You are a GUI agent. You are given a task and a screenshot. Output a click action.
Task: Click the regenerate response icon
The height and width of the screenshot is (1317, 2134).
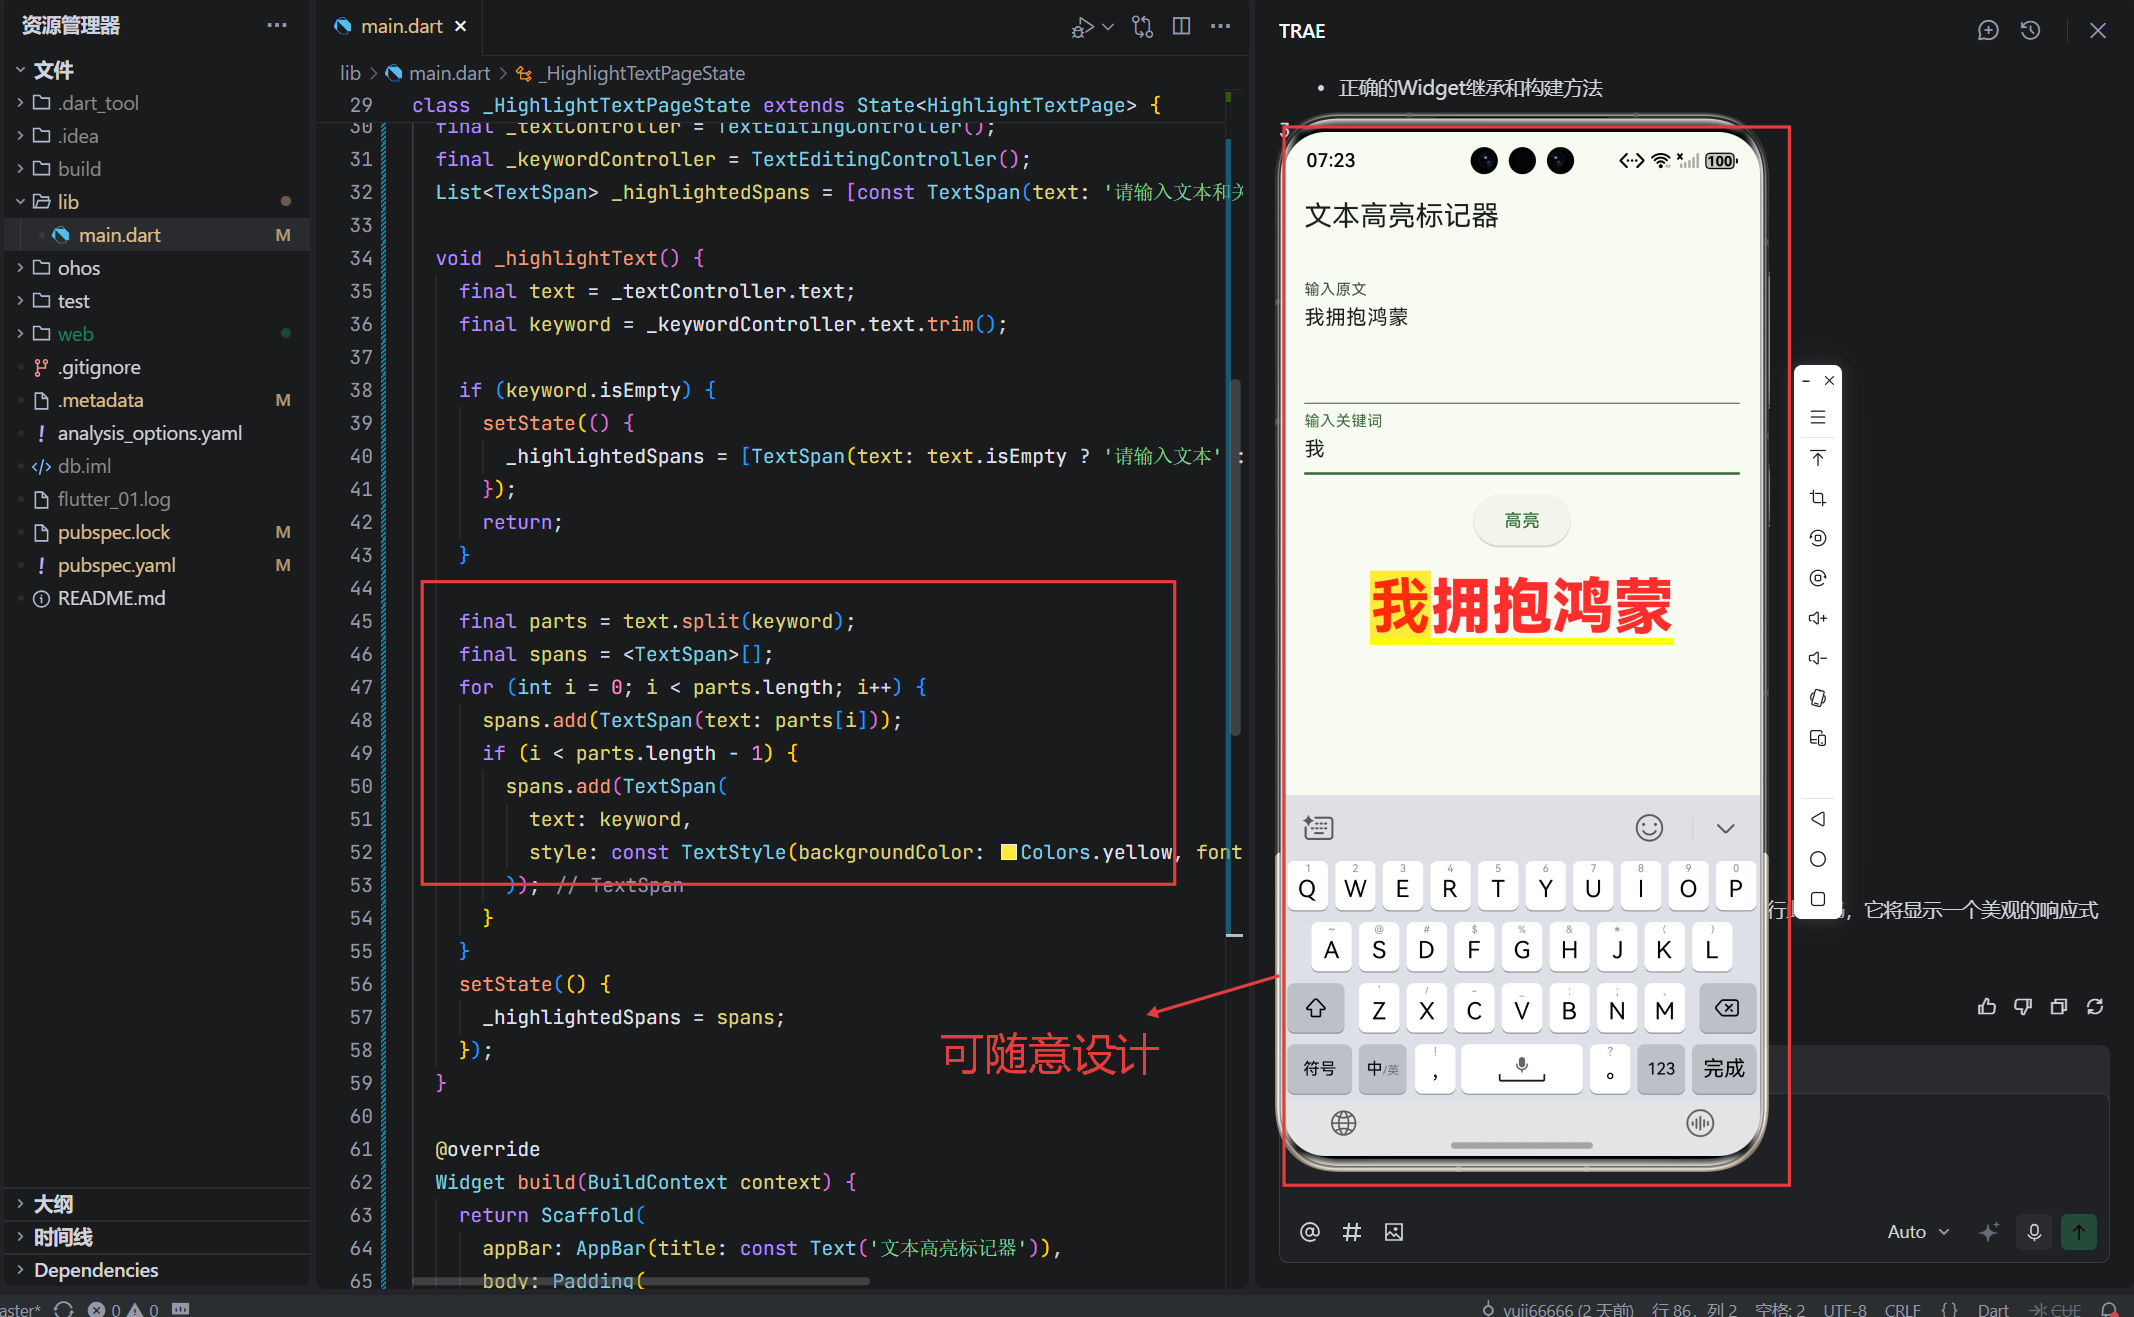click(x=2095, y=1007)
